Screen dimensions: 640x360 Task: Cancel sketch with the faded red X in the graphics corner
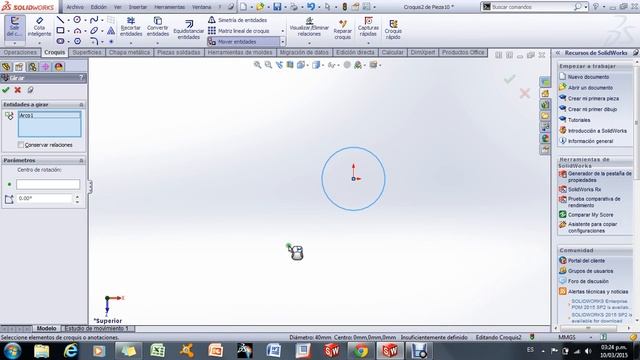pos(525,93)
